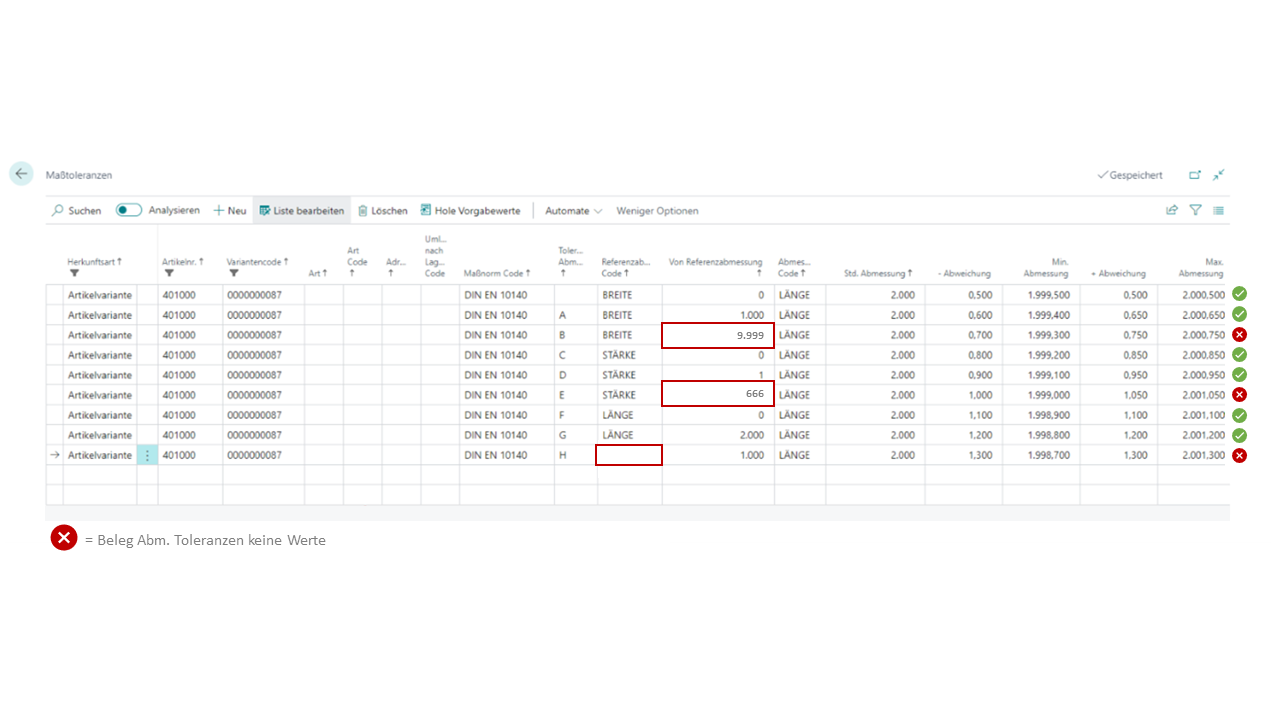Screen dimensions: 1280x720
Task: Click the Neu button
Action: click(x=230, y=211)
